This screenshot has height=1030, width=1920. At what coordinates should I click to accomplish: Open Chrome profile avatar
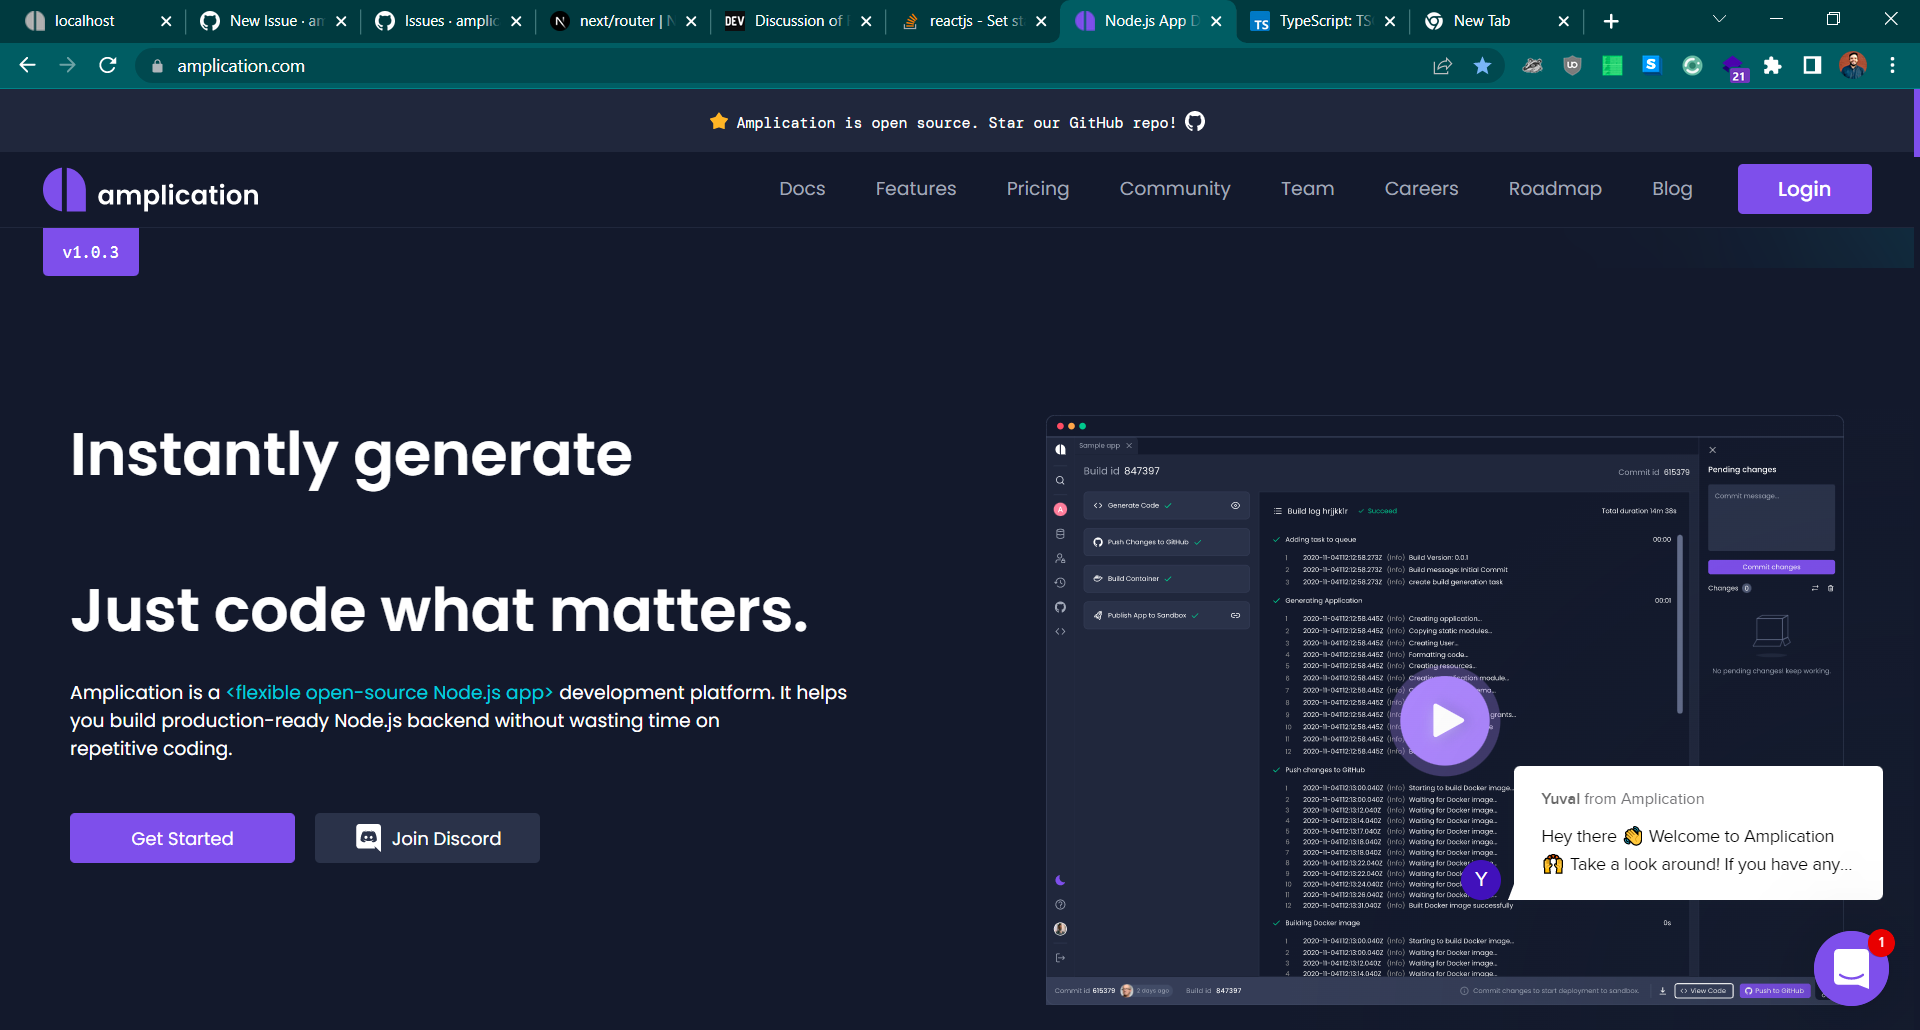pos(1852,66)
